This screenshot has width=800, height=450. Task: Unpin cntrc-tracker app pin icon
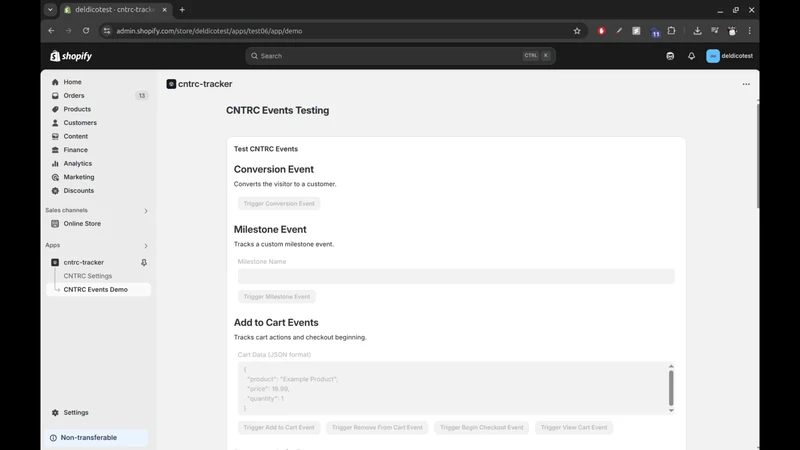(x=144, y=262)
